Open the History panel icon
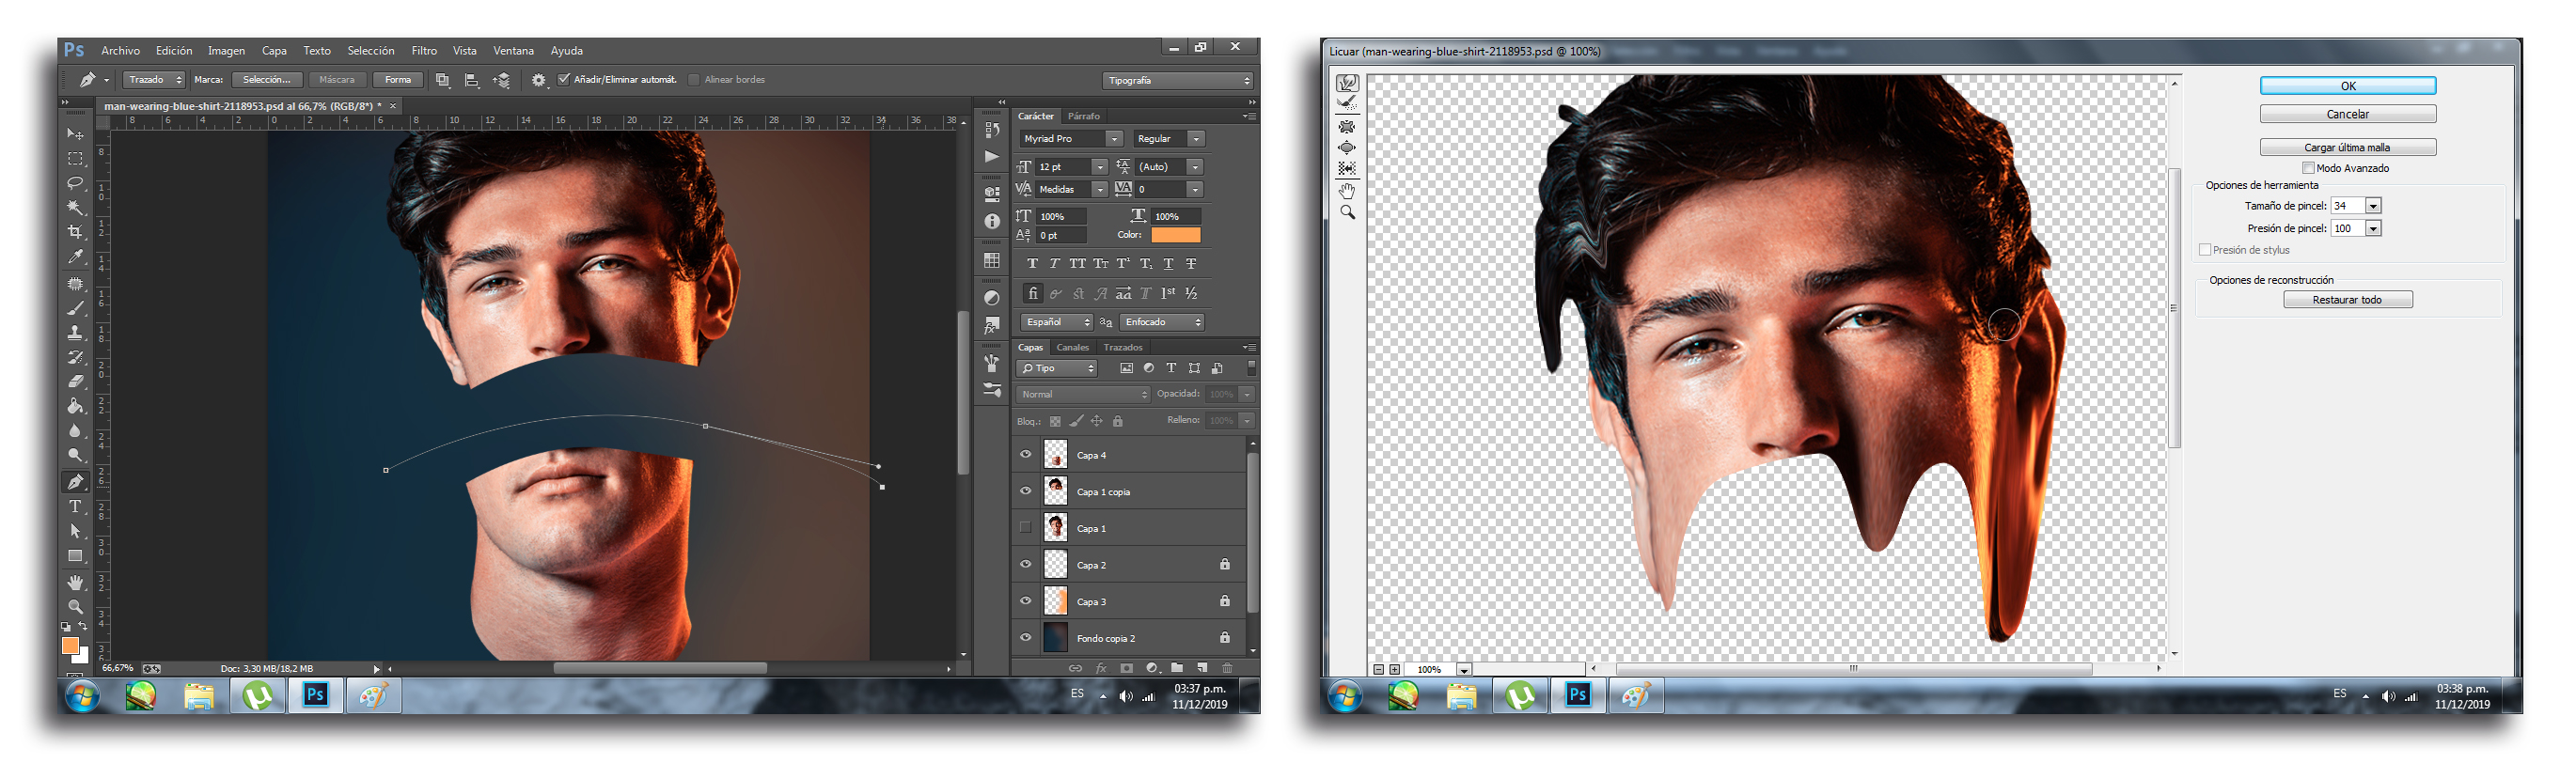This screenshot has width=2576, height=763. pos(991,129)
